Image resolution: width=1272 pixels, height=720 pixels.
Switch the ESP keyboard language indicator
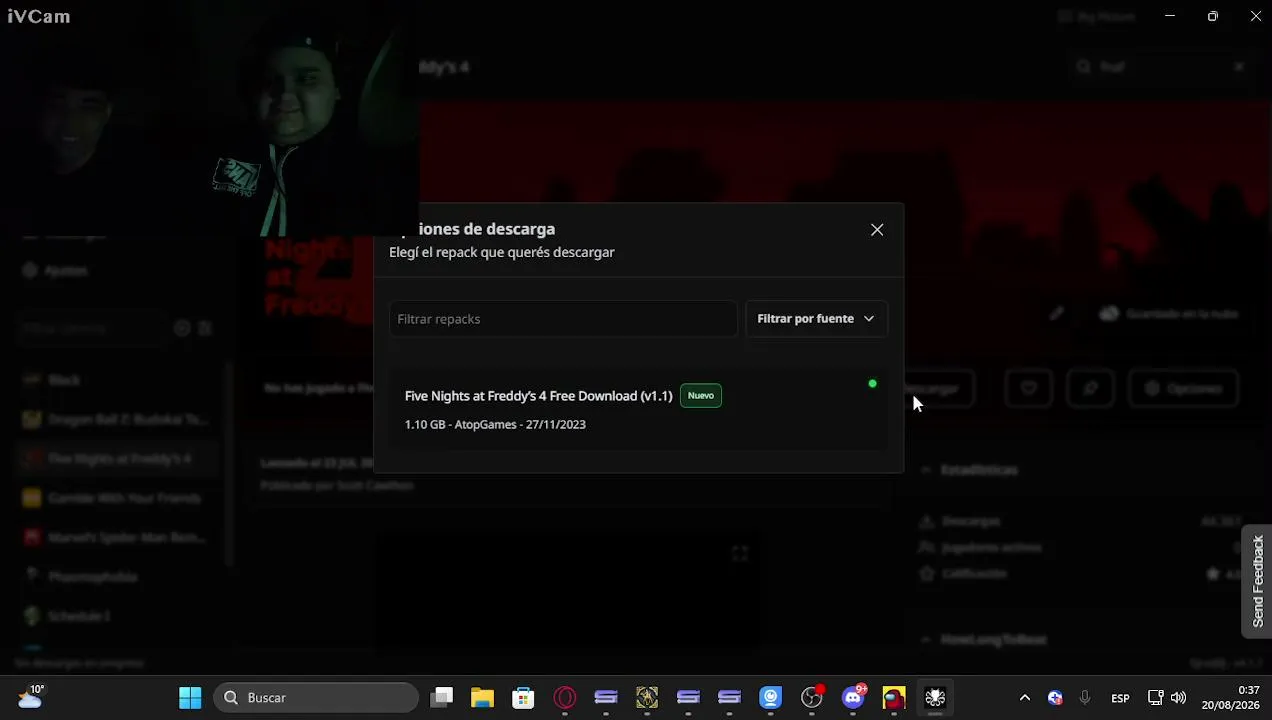coord(1120,698)
